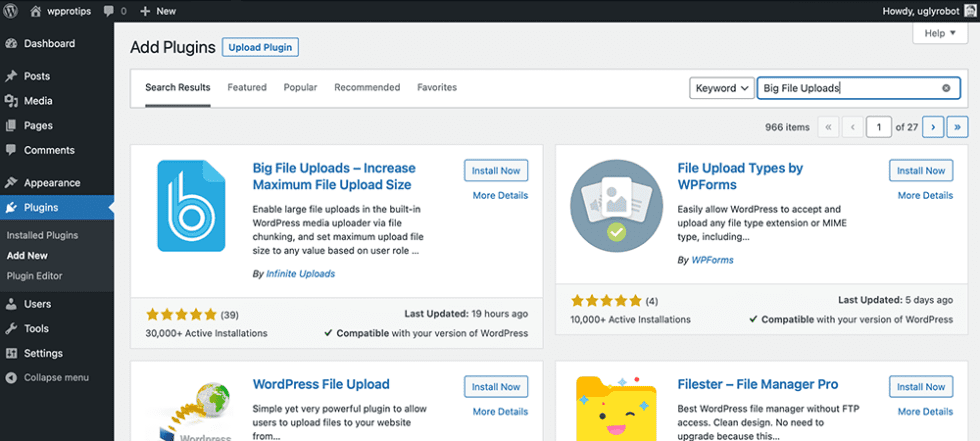Open the Keyword search type dropdown
This screenshot has height=441, width=980.
(722, 88)
